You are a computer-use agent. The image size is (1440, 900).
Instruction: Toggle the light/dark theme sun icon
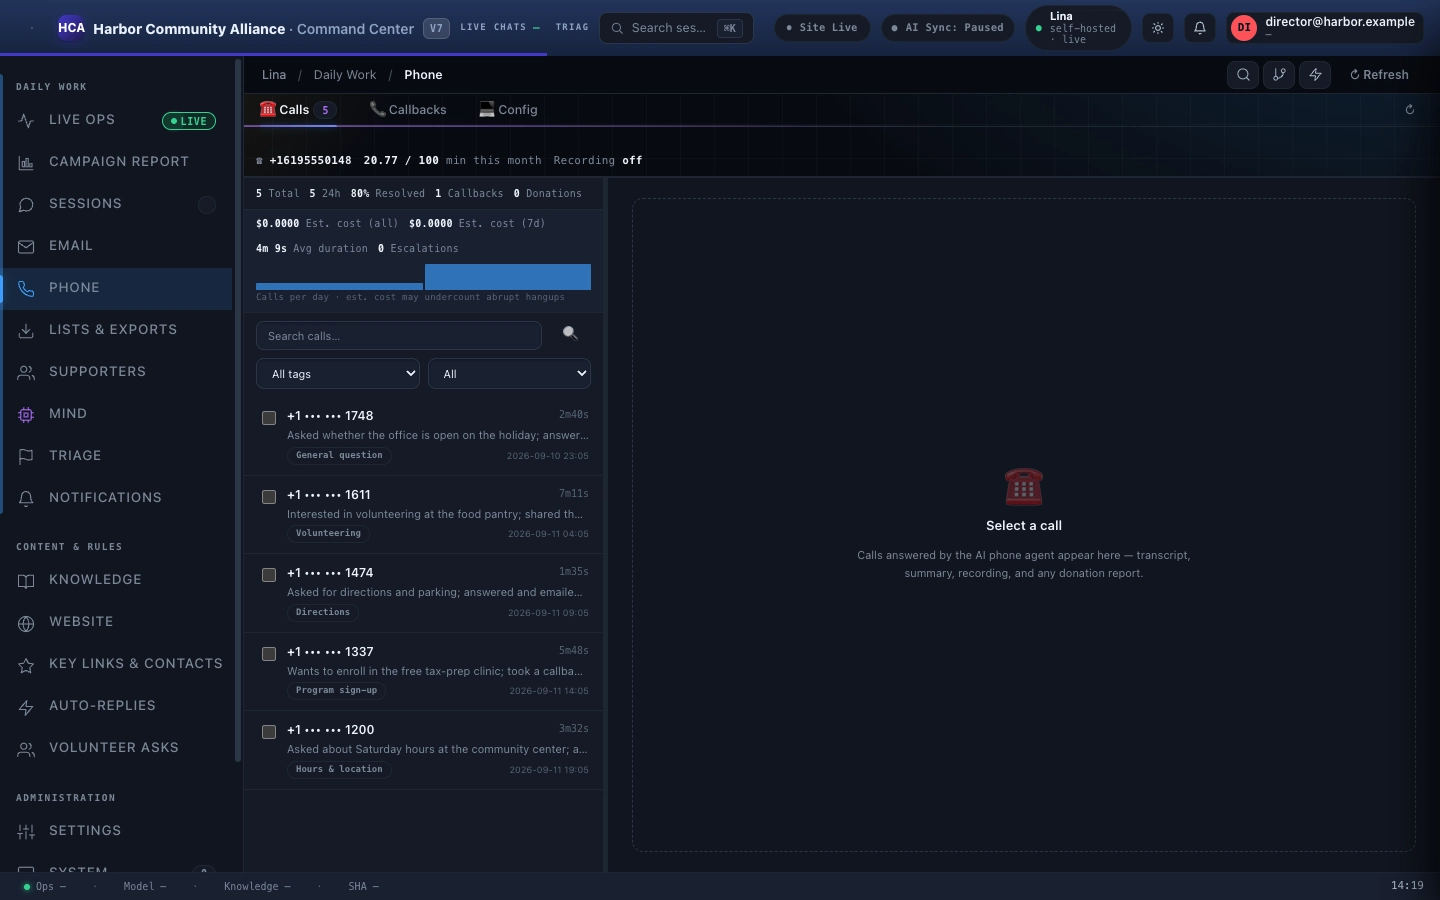[x=1158, y=28]
